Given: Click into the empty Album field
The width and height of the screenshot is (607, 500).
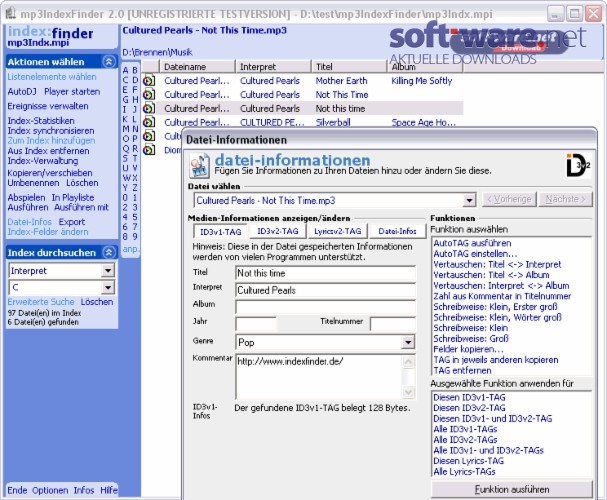Looking at the screenshot, I should 325,307.
